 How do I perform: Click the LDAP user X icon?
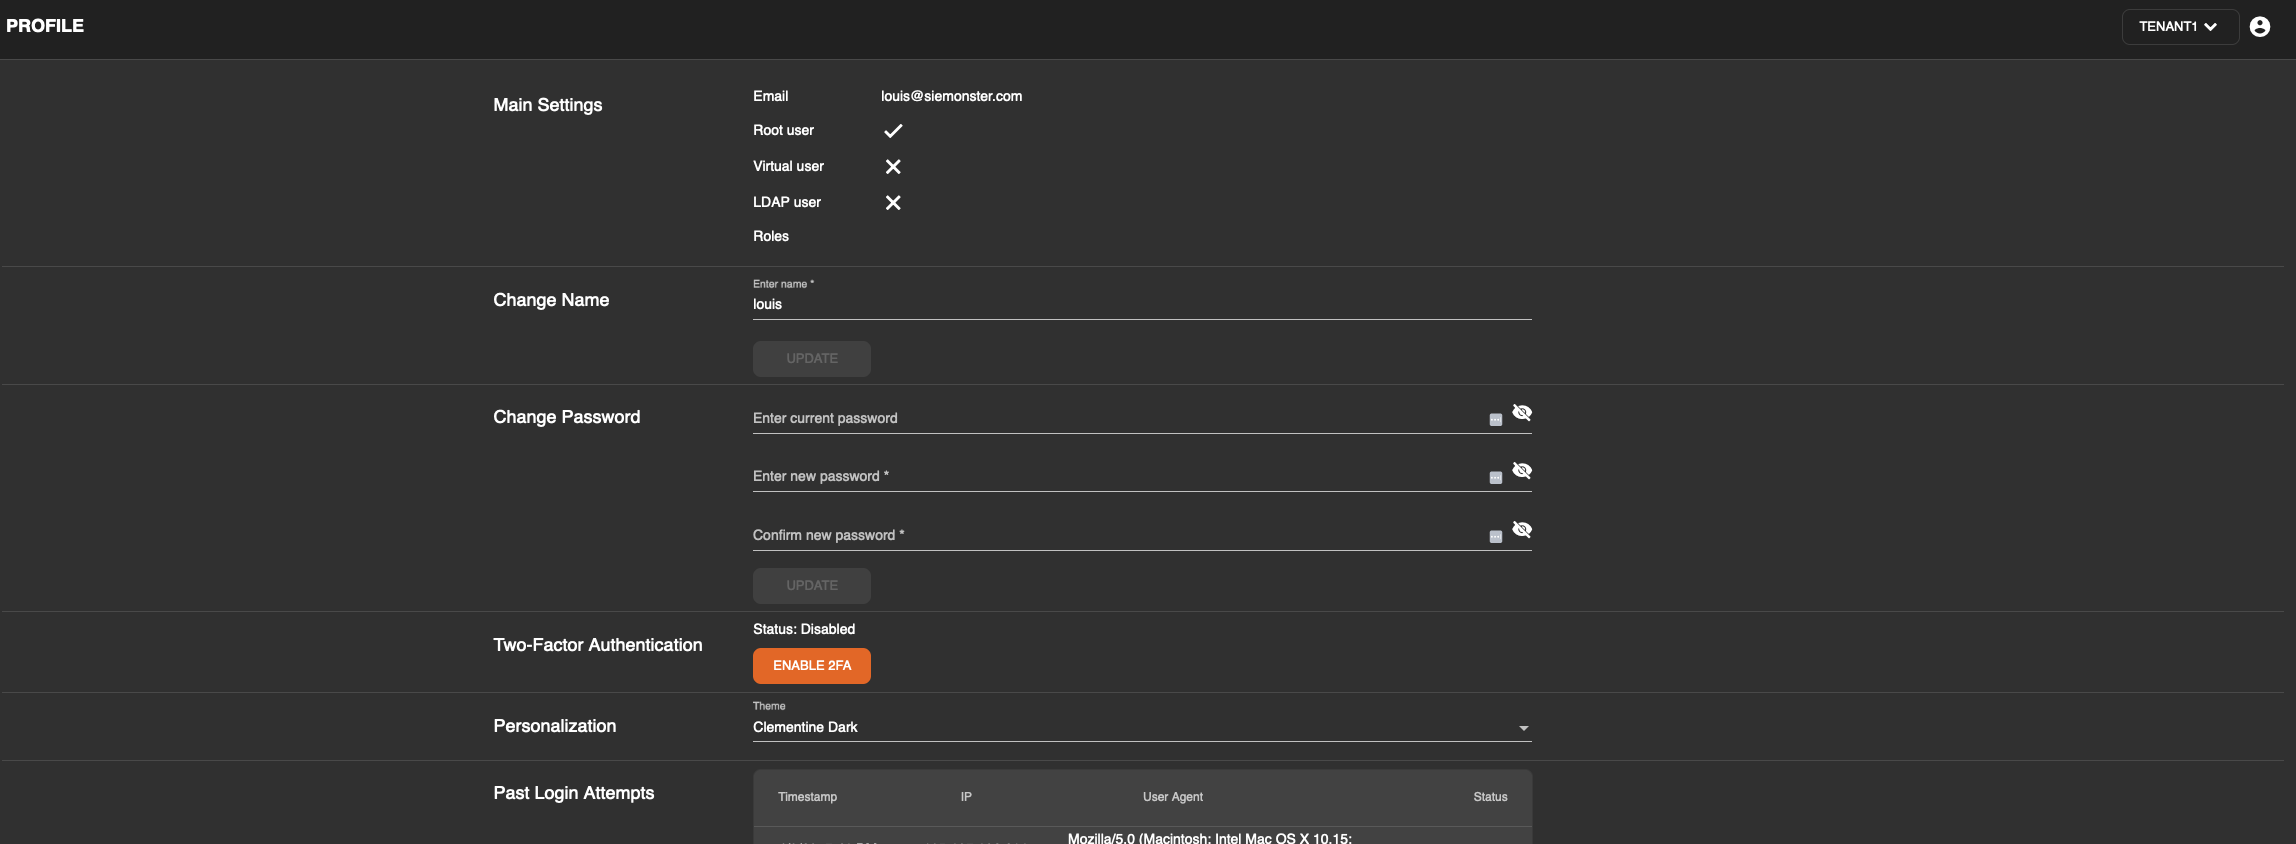(x=893, y=203)
